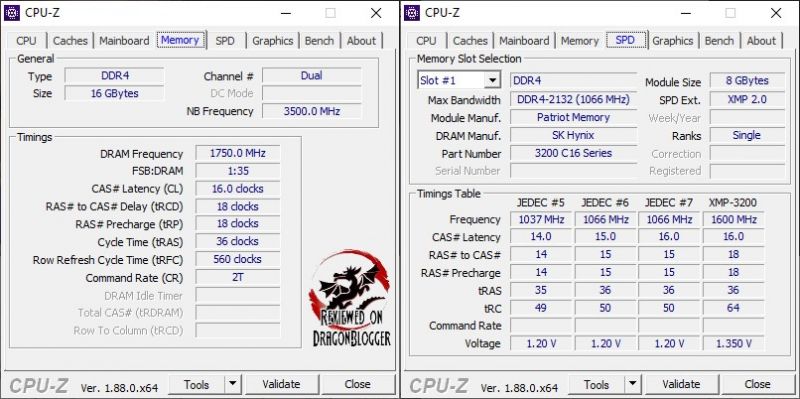Go to Graphics tab in right window

tap(672, 41)
